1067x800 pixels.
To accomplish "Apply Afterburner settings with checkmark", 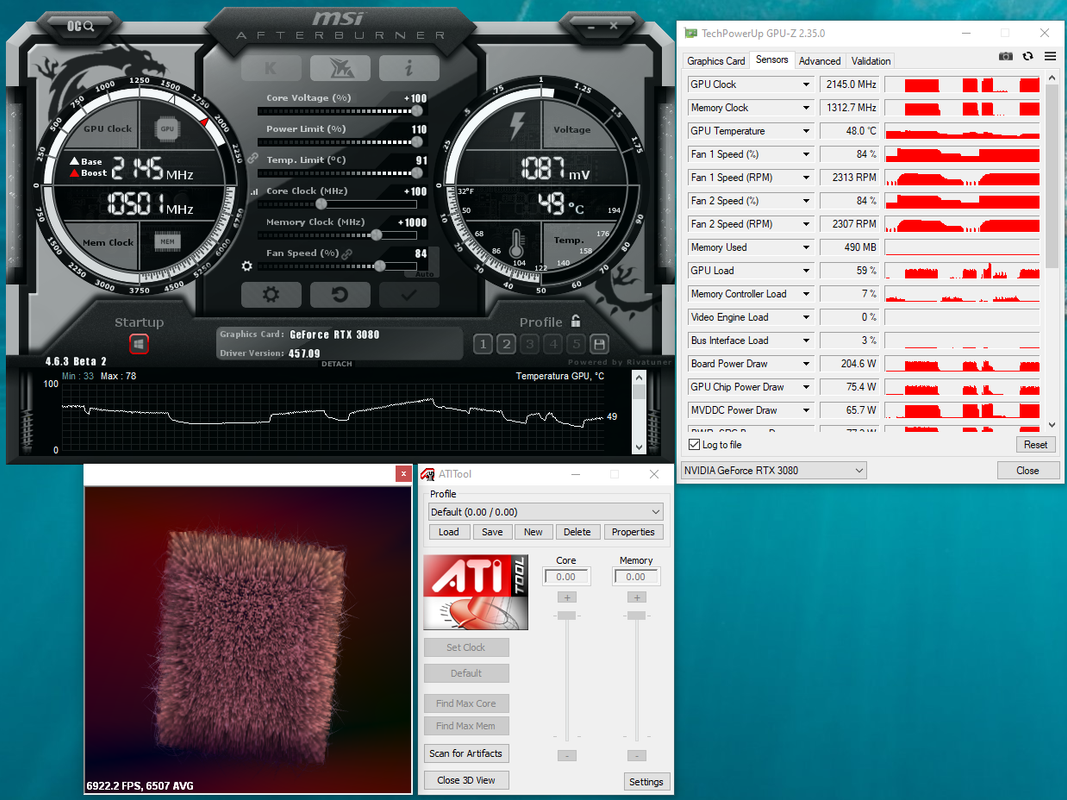I will coord(409,295).
